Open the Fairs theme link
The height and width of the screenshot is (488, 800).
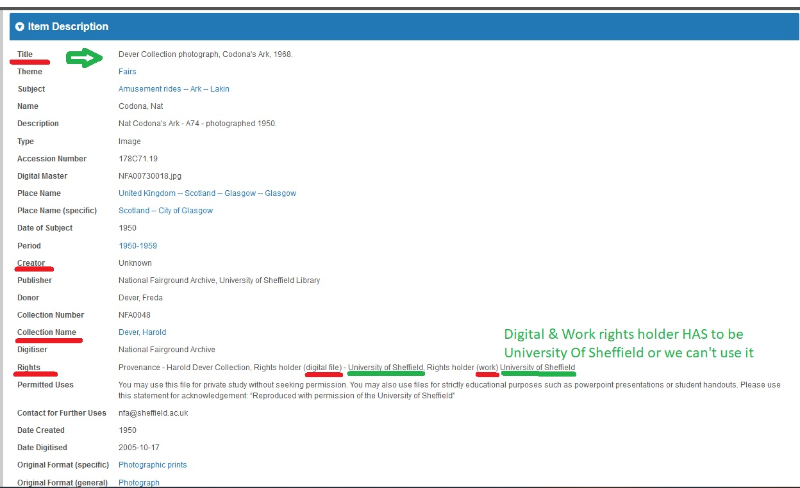coord(127,71)
